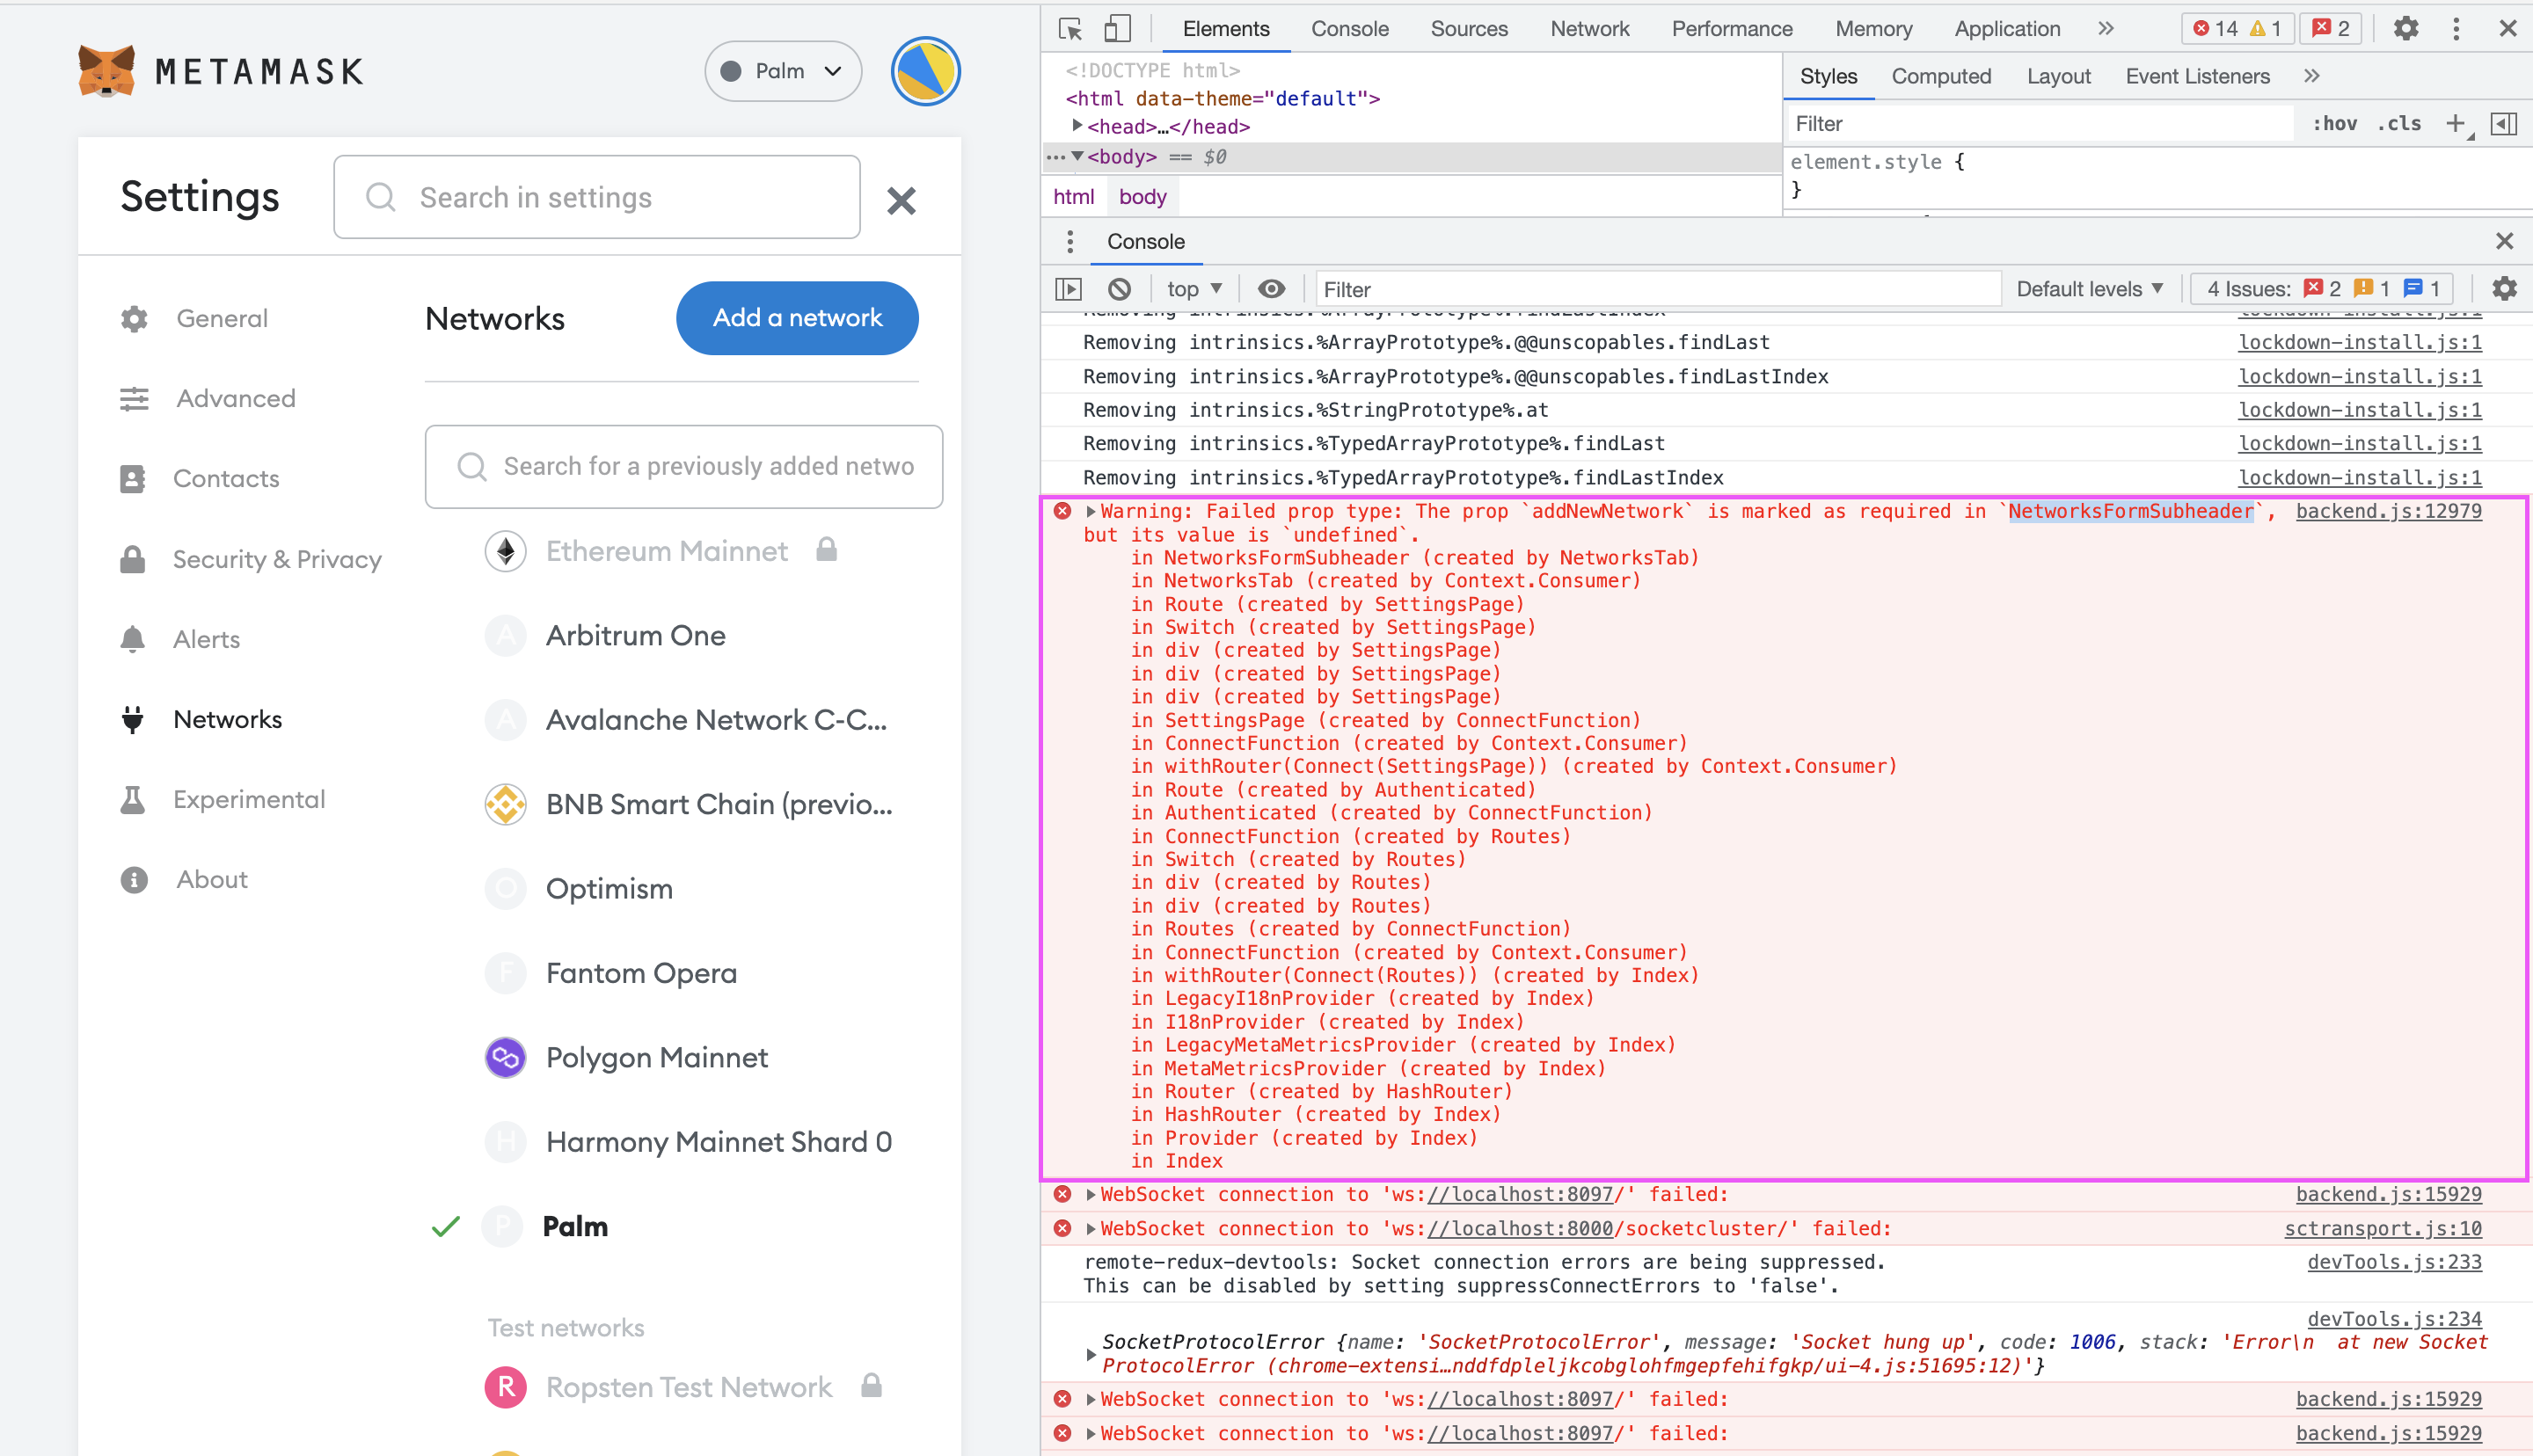2533x1456 pixels.
Task: Open DevTools settings gear icon
Action: click(2405, 29)
